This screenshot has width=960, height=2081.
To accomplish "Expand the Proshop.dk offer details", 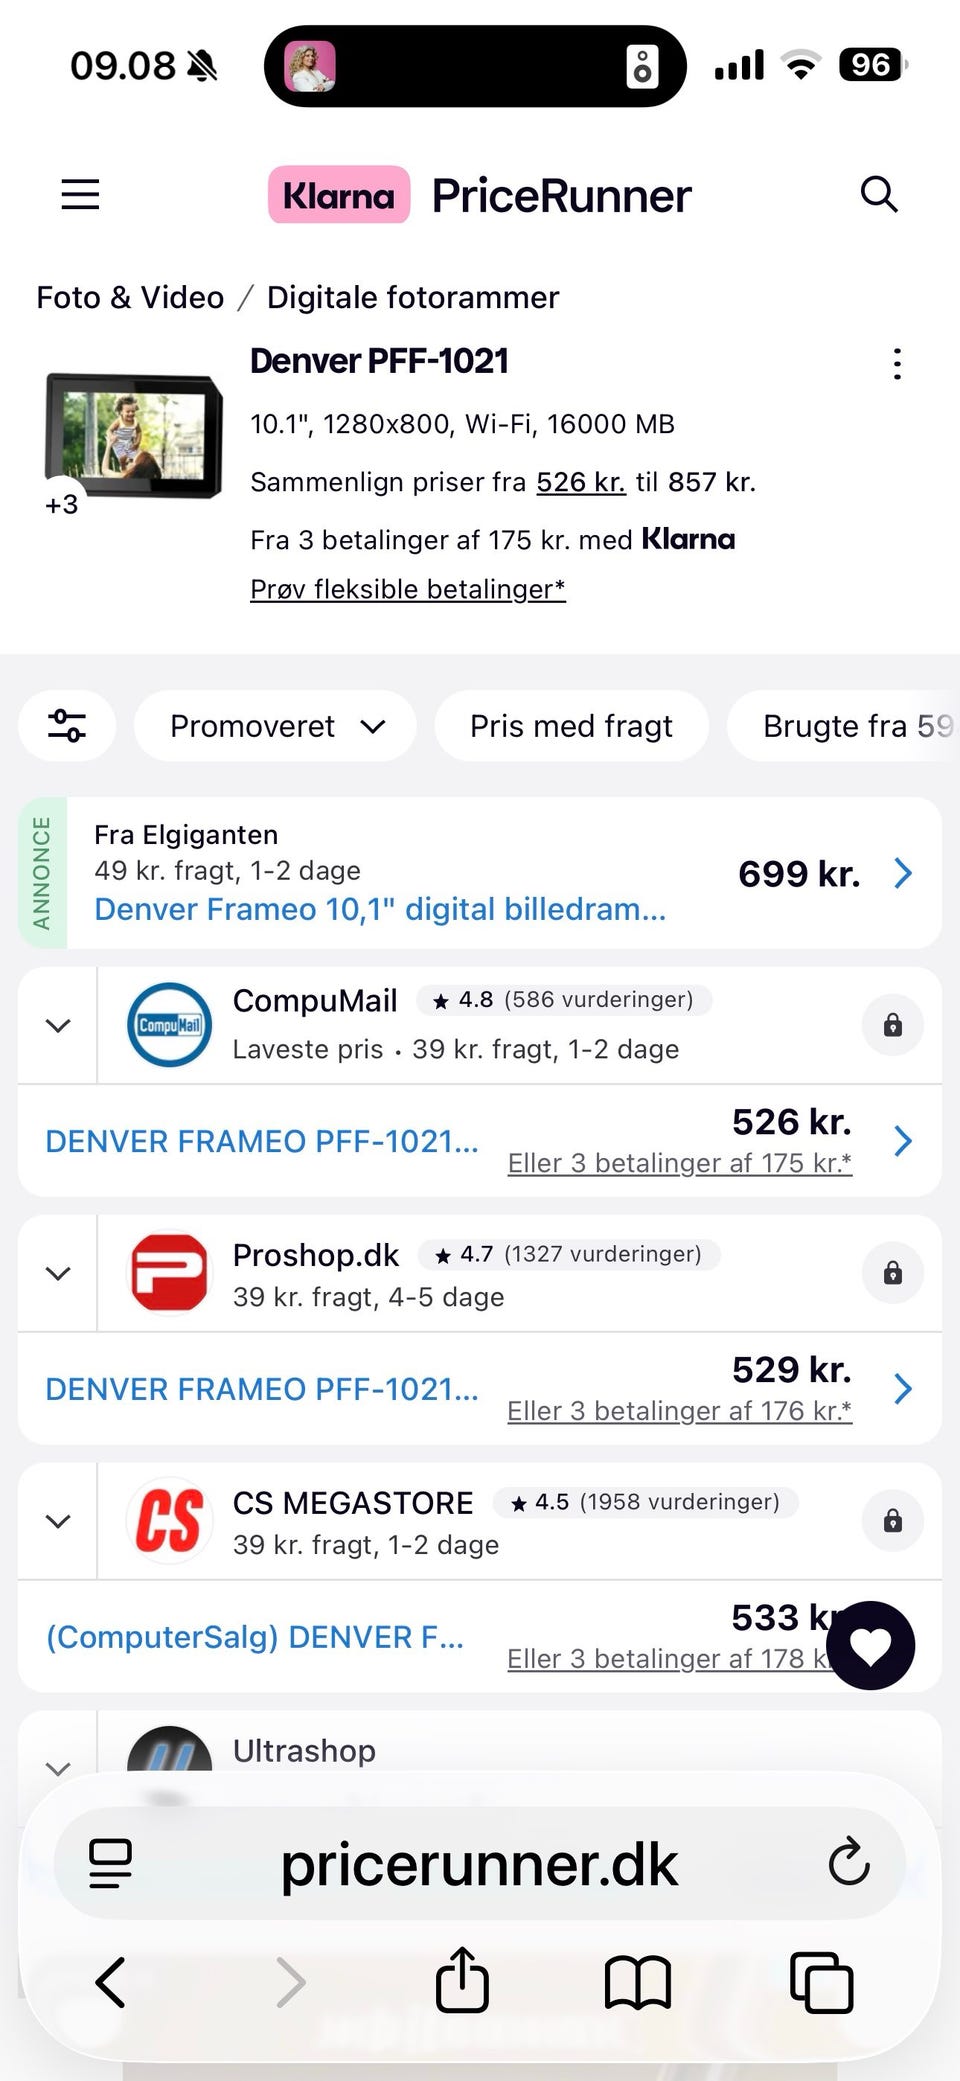I will 58,1273.
